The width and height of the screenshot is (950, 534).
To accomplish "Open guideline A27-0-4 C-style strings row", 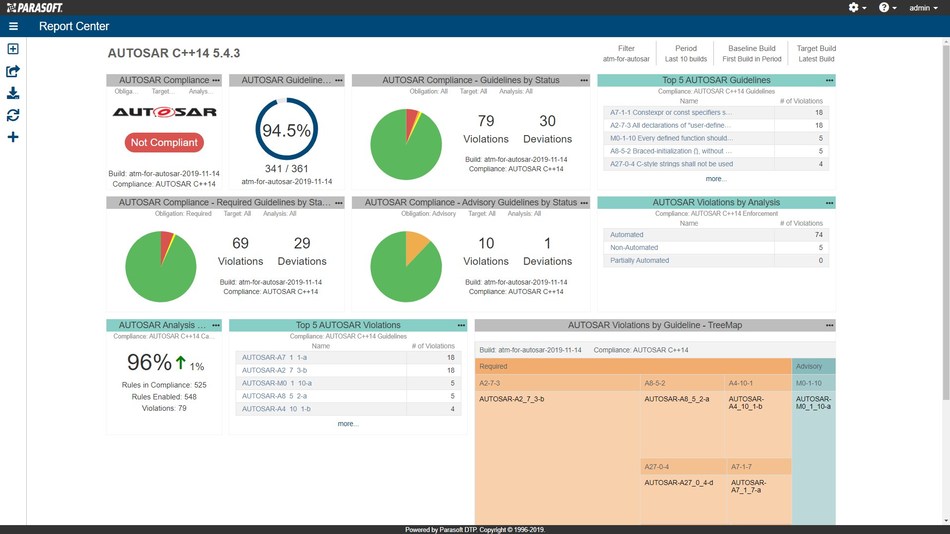I will [671, 164].
